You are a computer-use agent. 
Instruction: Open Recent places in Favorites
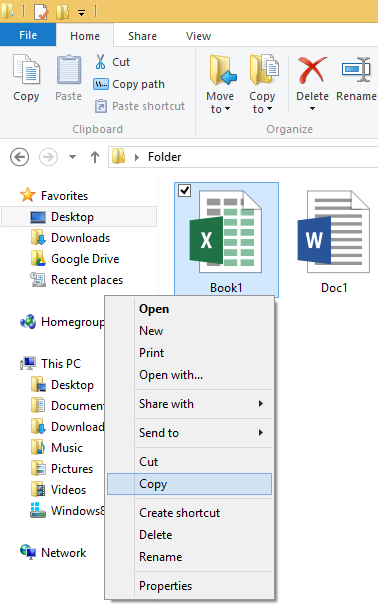click(77, 279)
